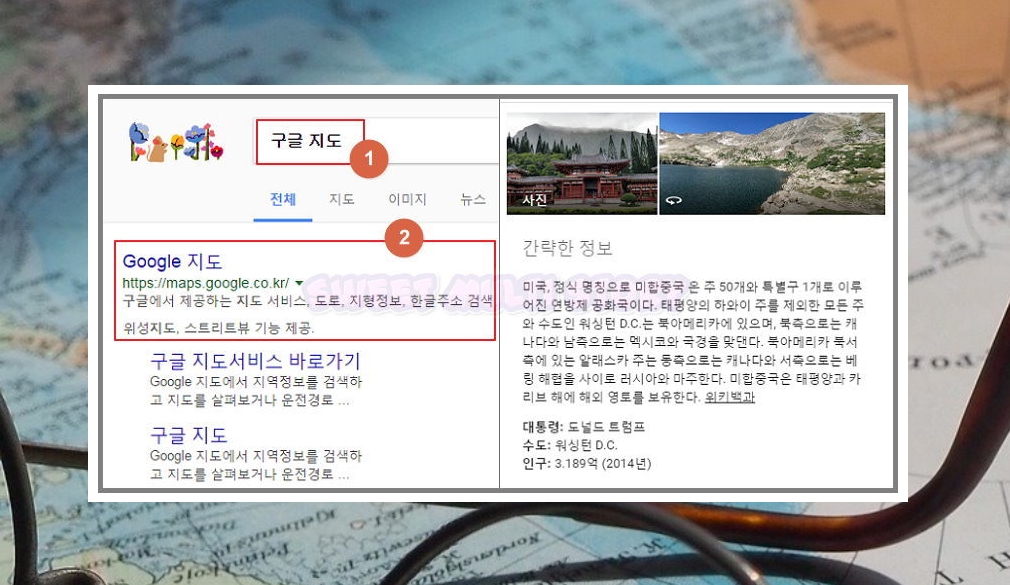Click the maps.google.co.kr URL text
1010x585 pixels.
(205, 283)
